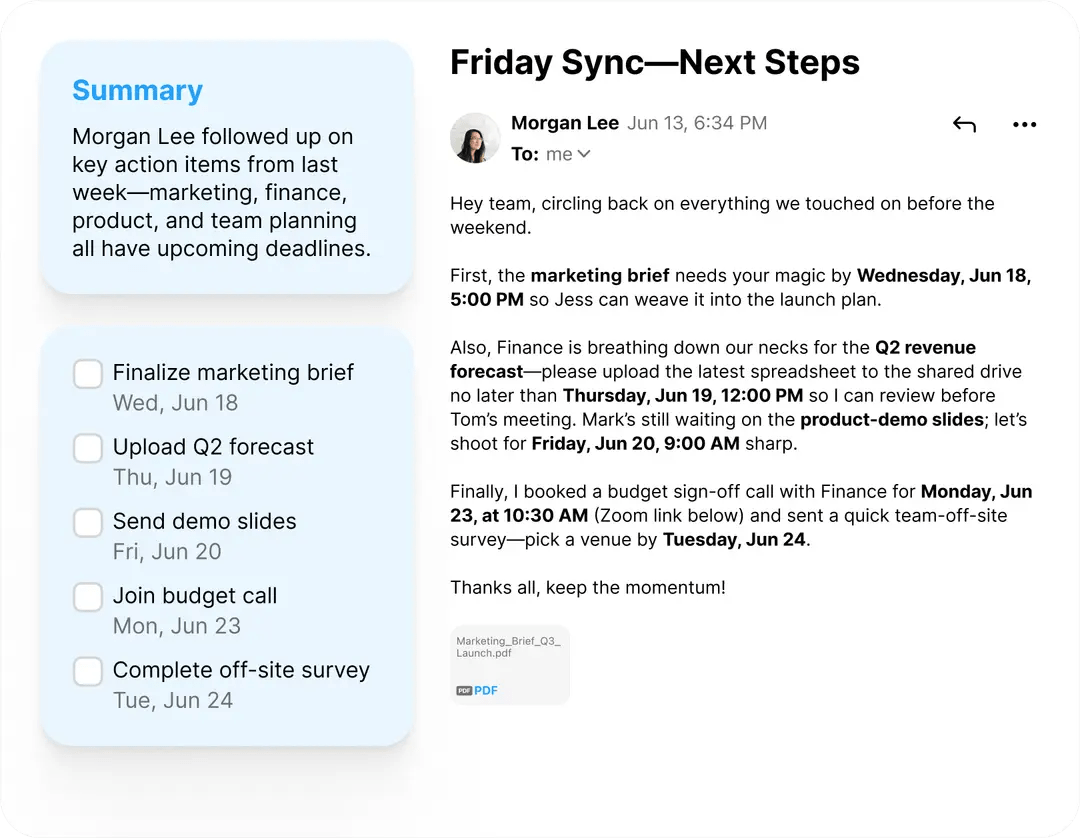Click the Jun 13, 6:34 PM timestamp
The width and height of the screenshot is (1080, 838).
697,123
